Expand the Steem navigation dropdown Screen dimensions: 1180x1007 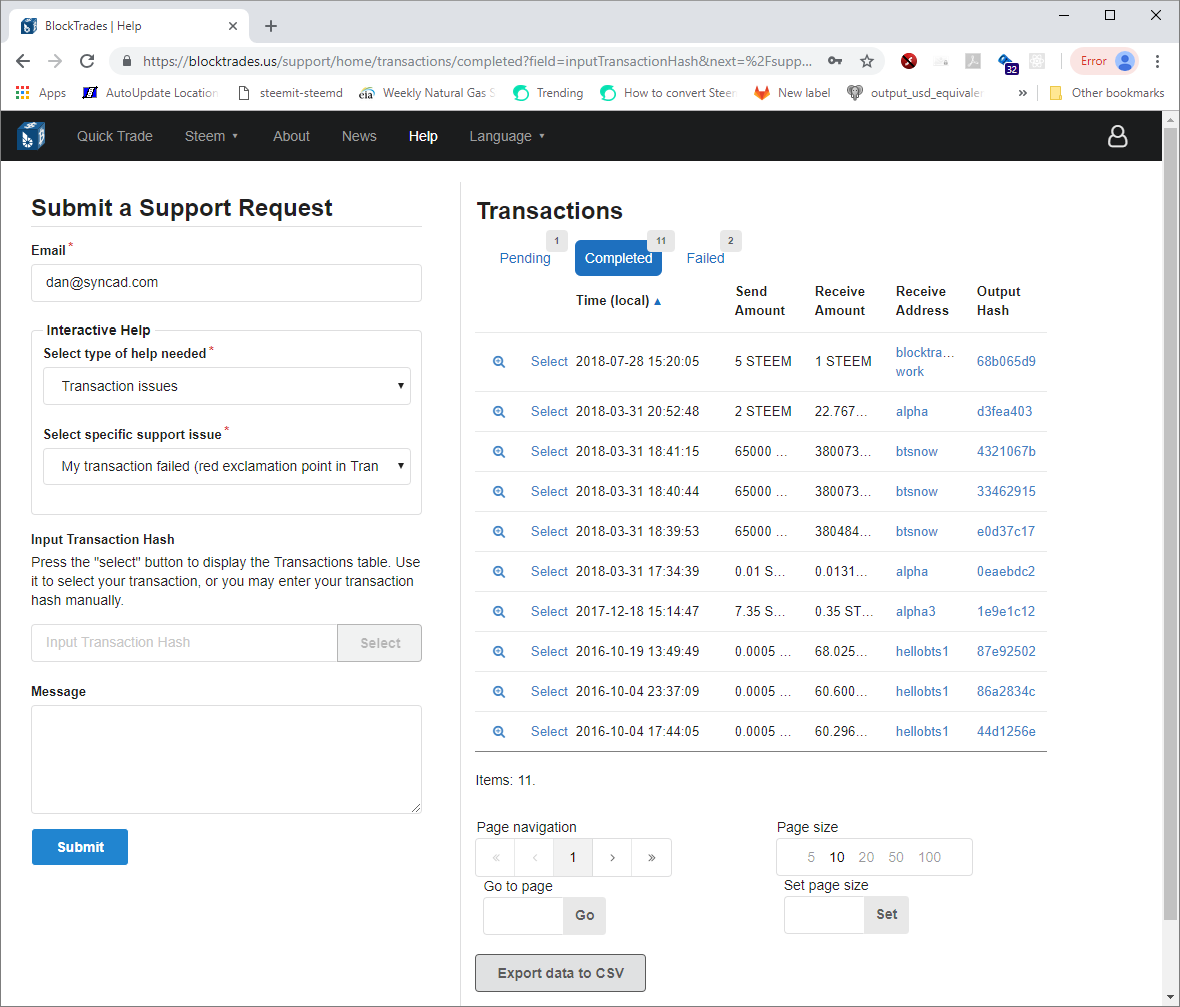pyautogui.click(x=211, y=136)
